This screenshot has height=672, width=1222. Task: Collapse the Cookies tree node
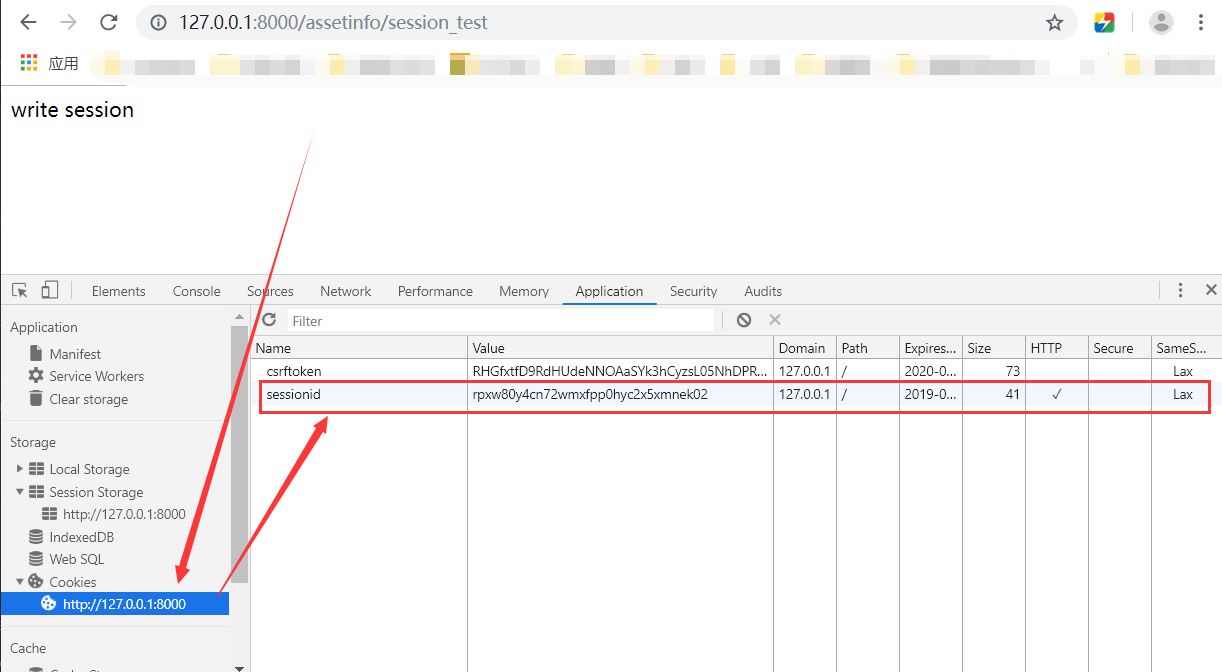[20, 582]
